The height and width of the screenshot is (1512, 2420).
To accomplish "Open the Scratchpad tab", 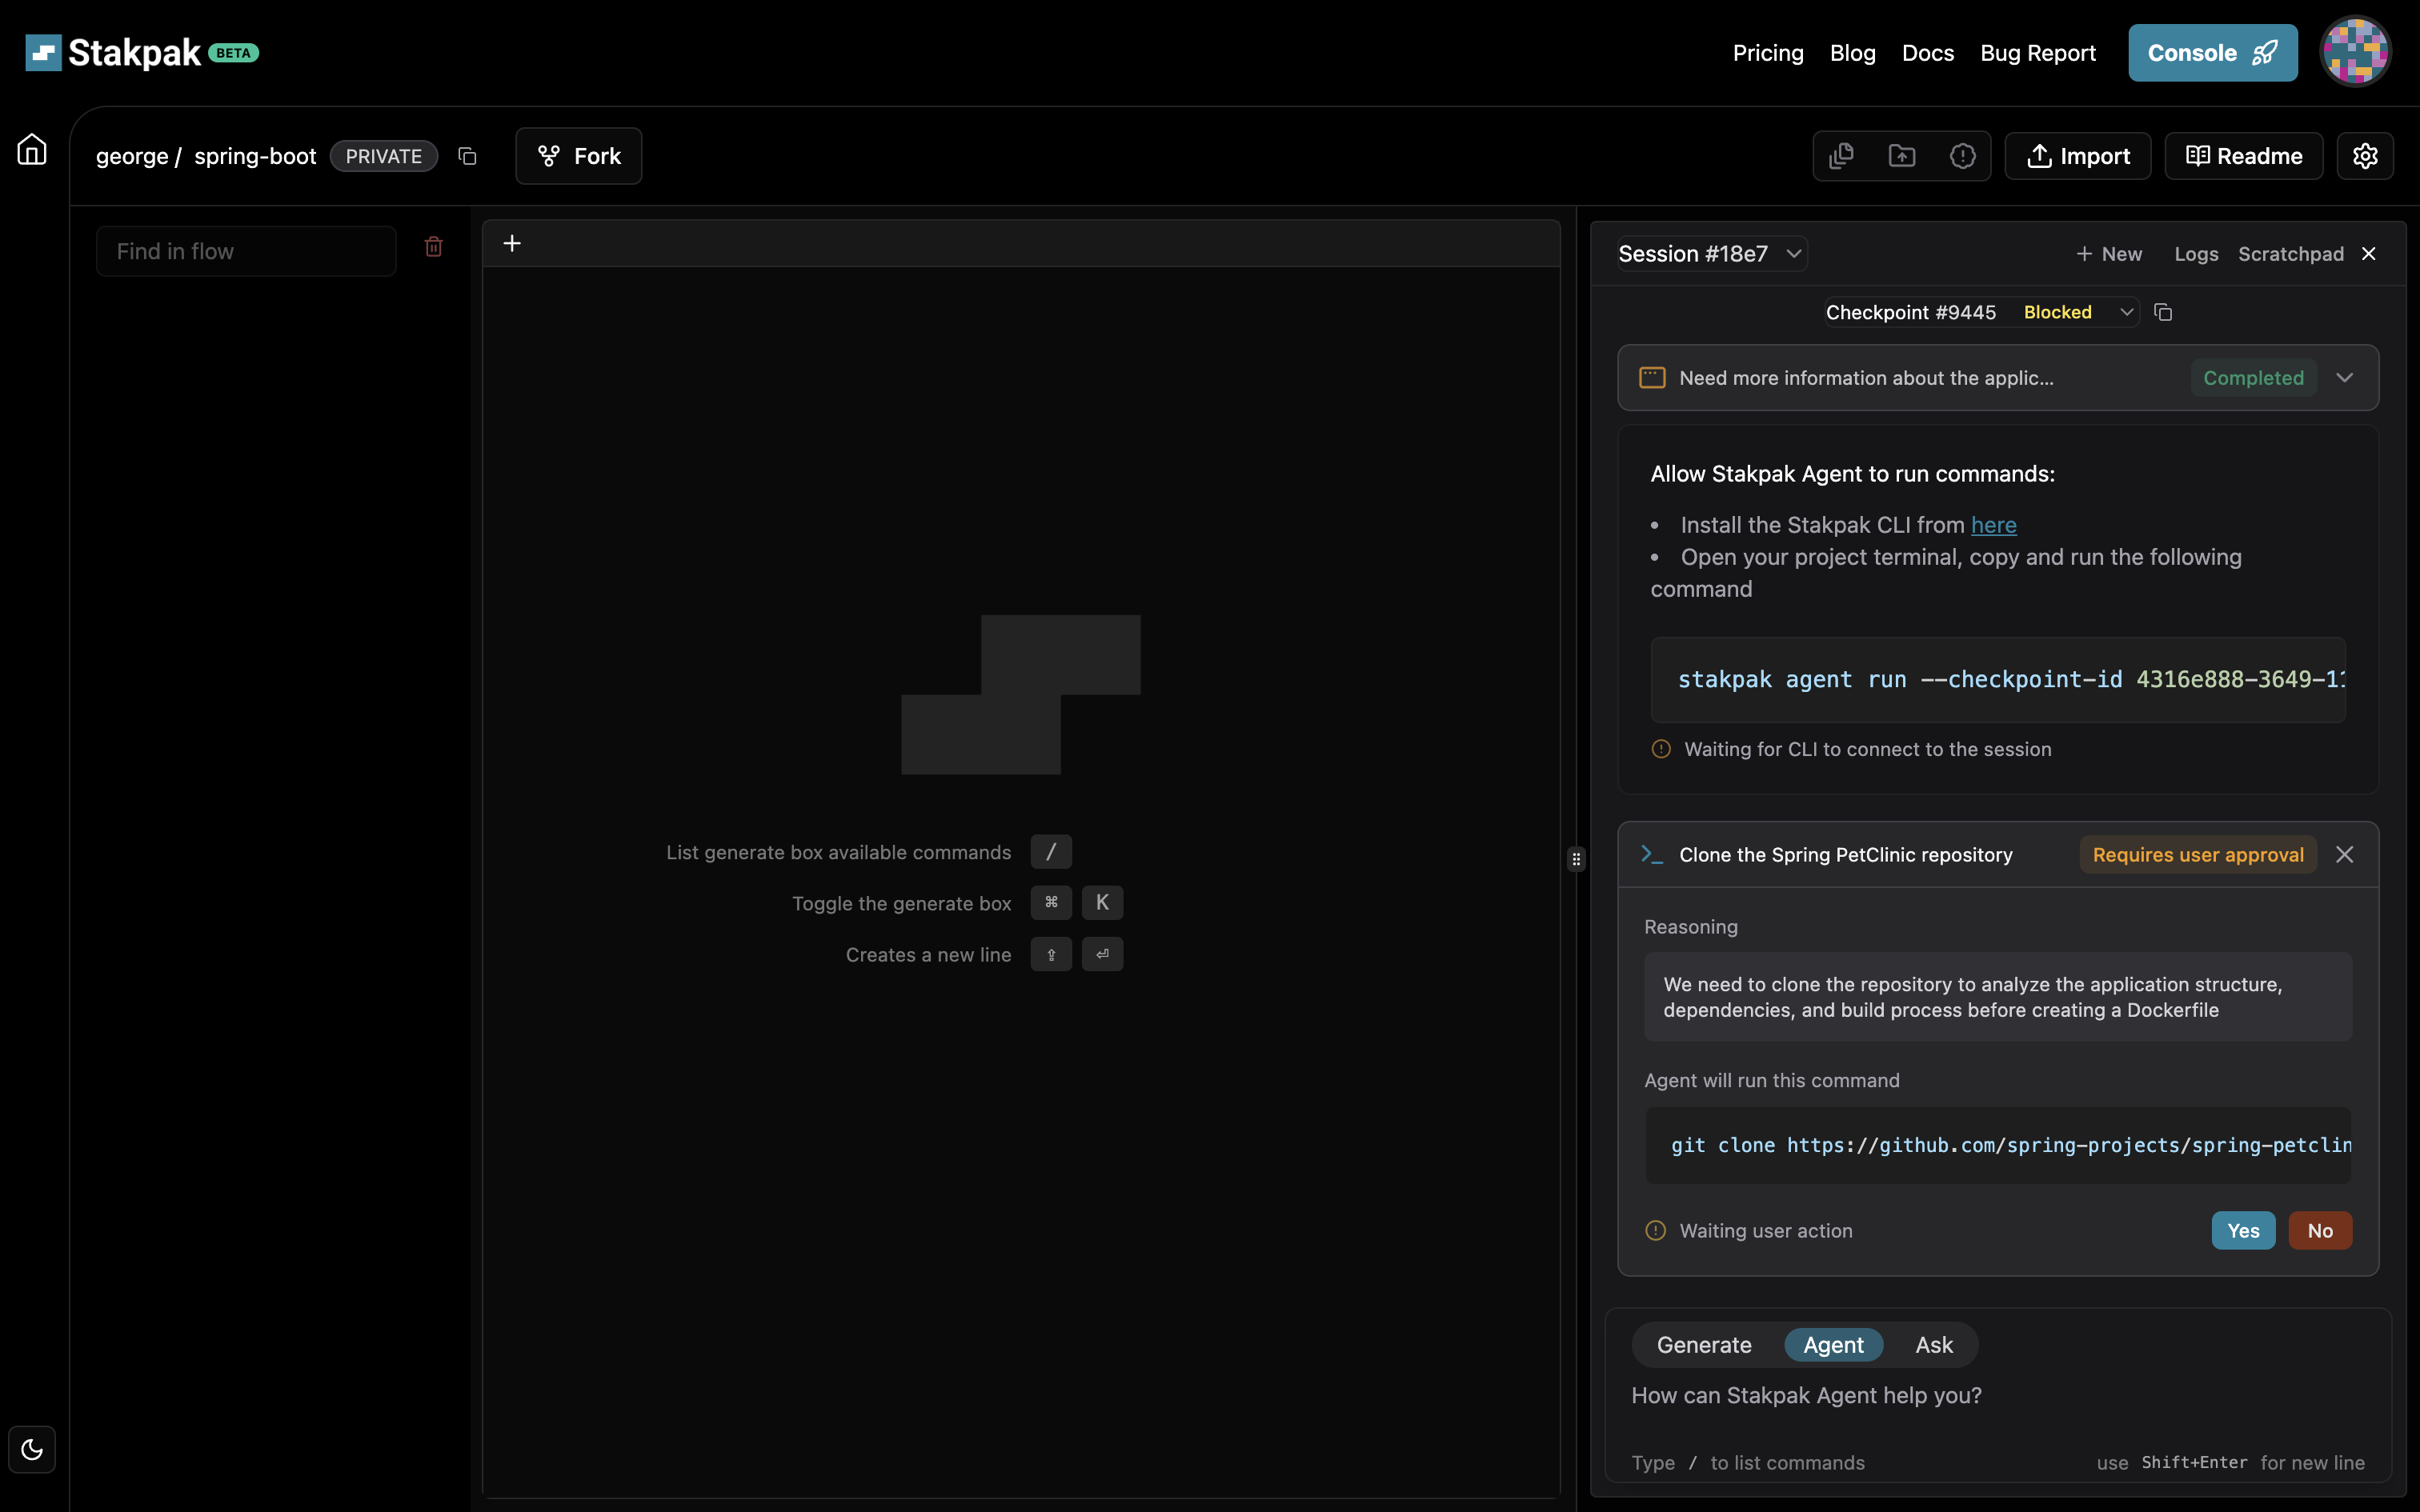I will coord(2290,254).
